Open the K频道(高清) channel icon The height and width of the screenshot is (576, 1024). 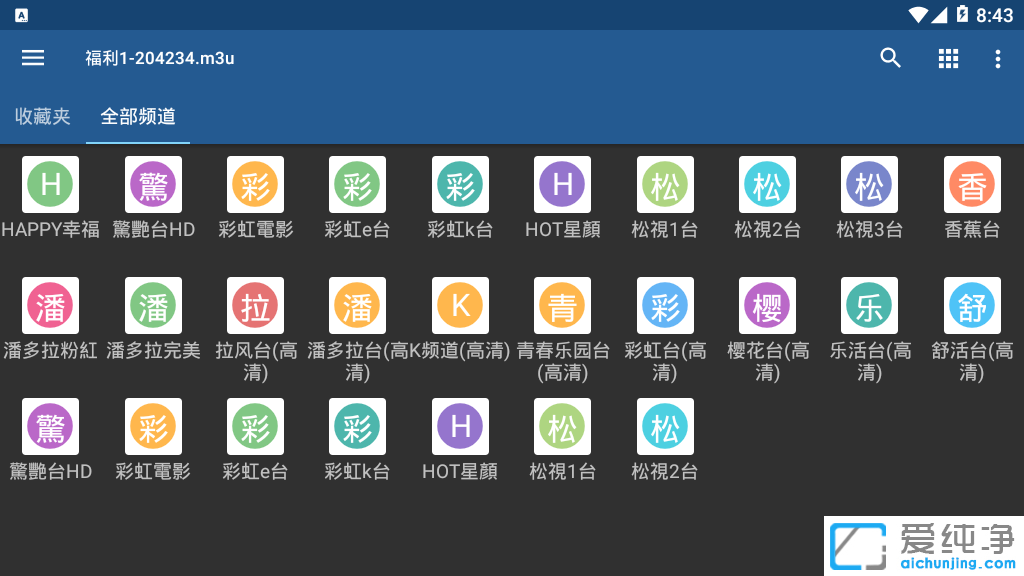pyautogui.click(x=460, y=306)
